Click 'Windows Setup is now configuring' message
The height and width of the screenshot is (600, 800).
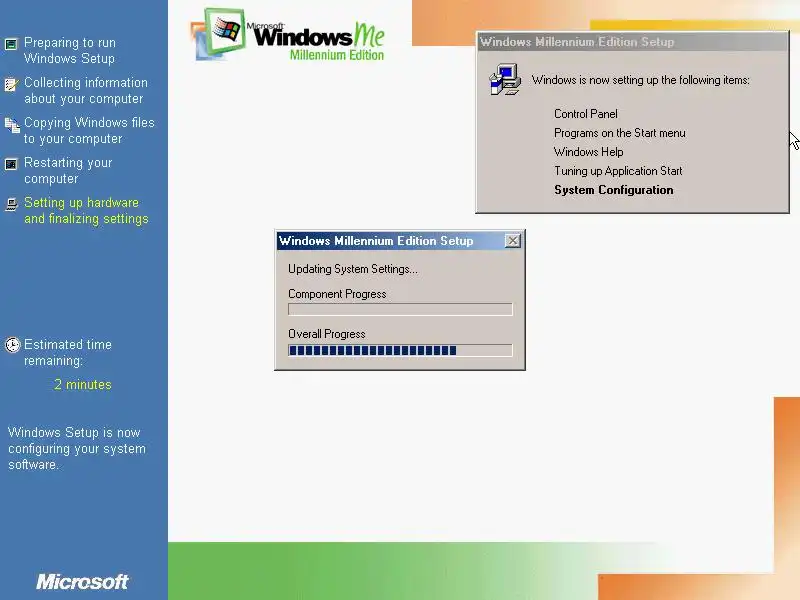[77, 448]
